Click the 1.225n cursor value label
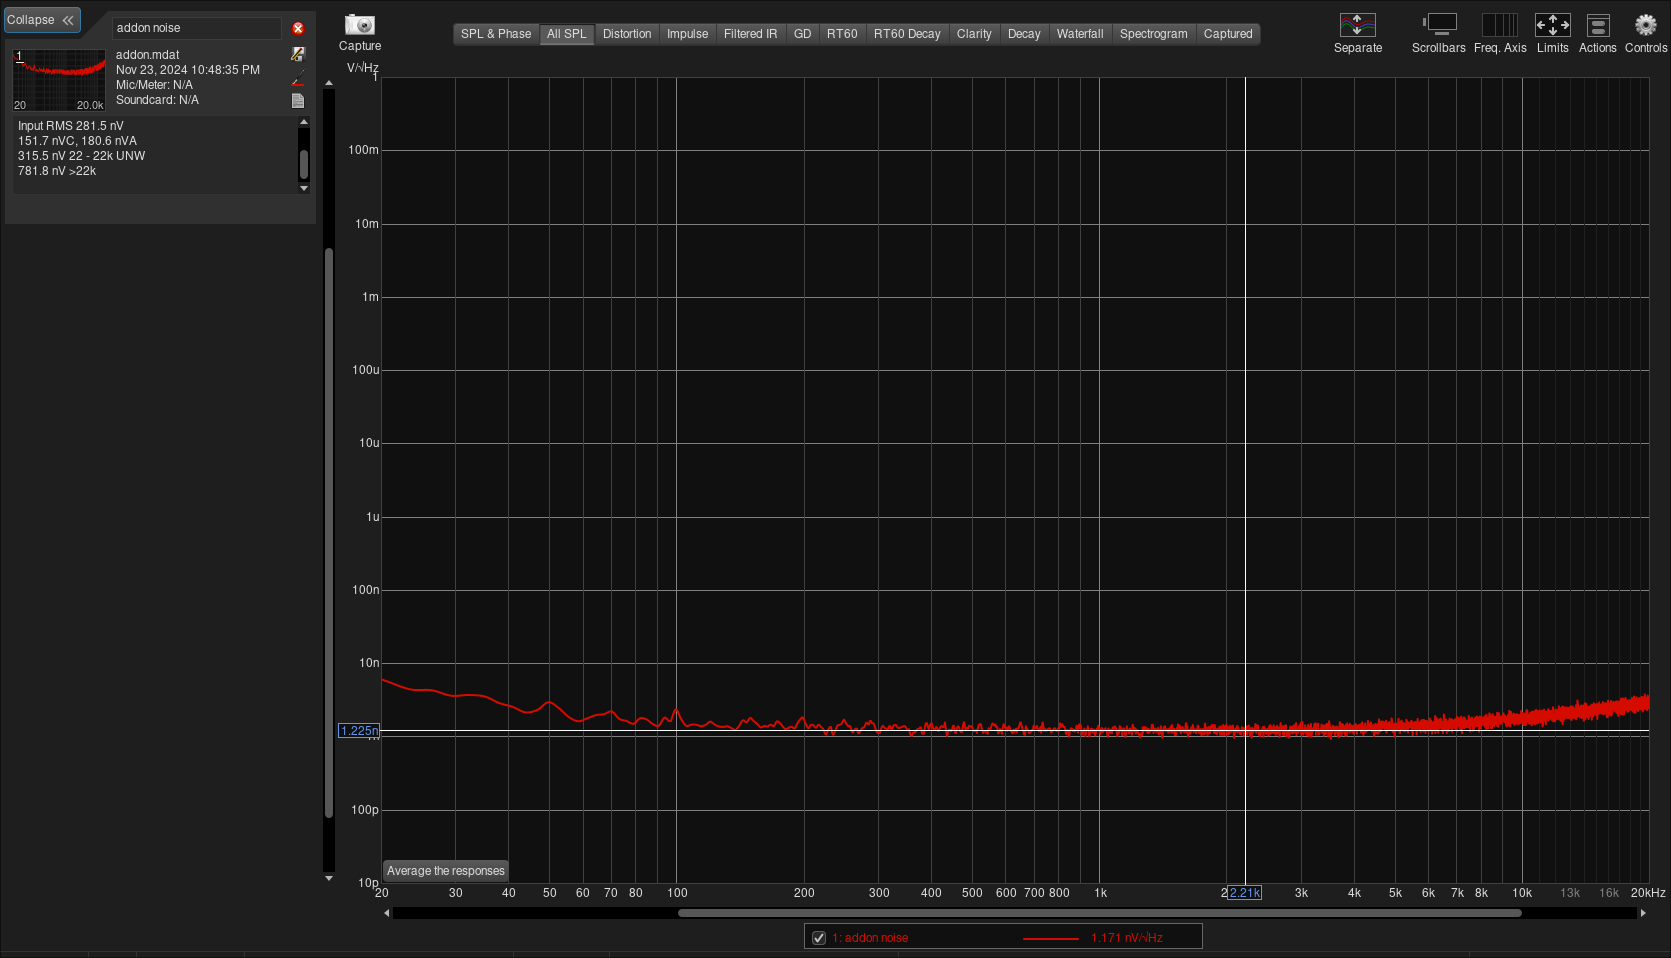This screenshot has height=958, width=1671. 359,731
